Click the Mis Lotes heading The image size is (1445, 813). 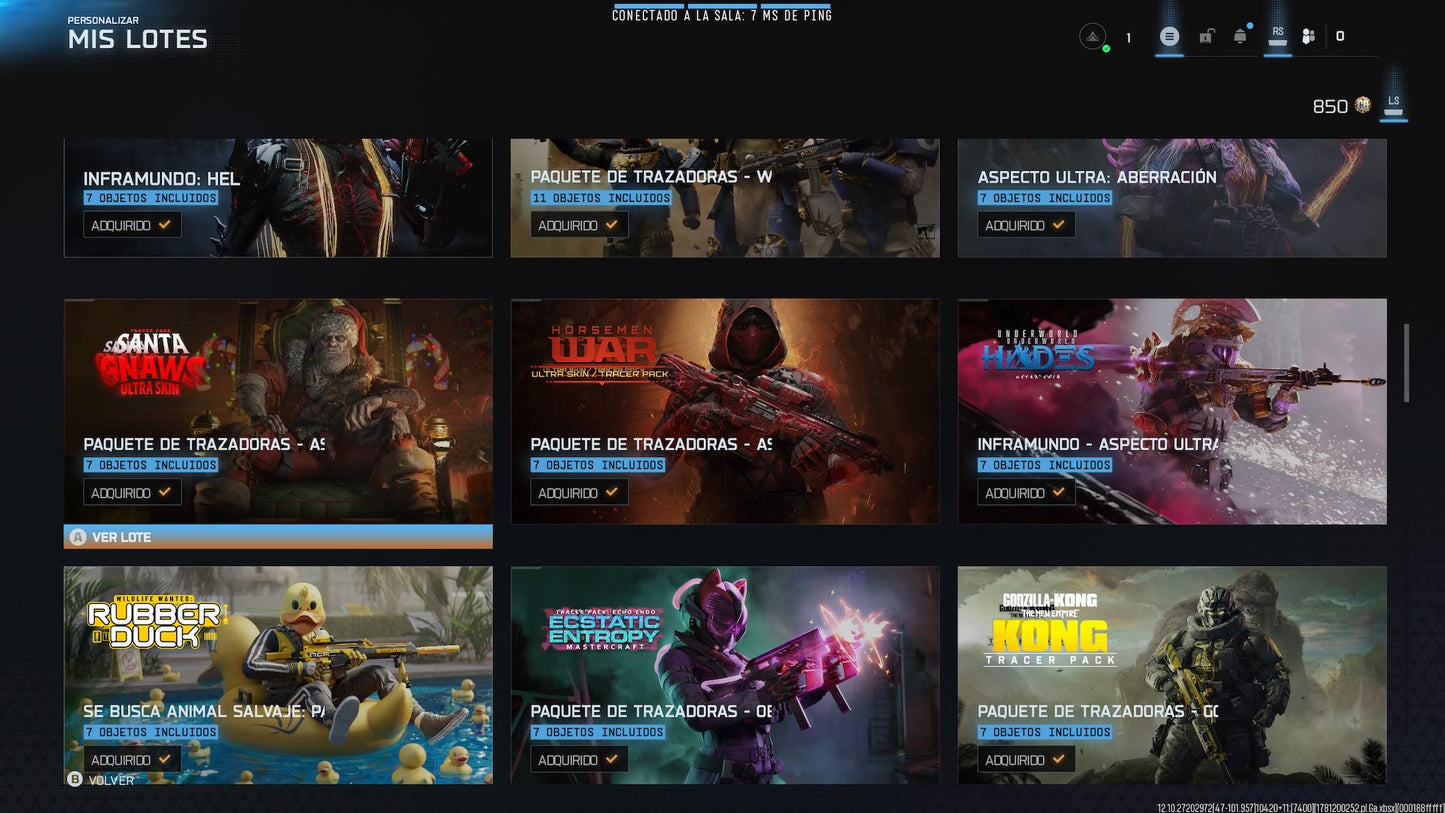coord(138,40)
